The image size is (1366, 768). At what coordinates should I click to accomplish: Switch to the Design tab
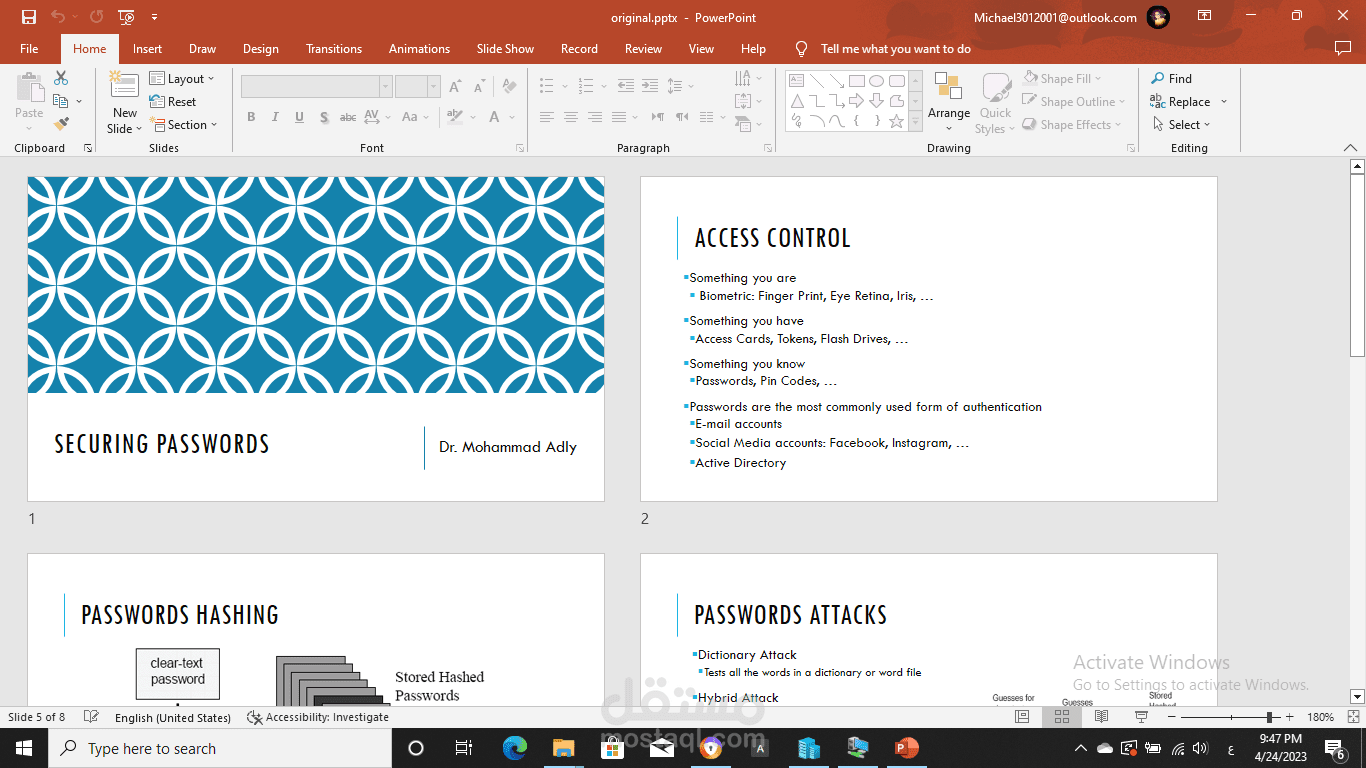[260, 49]
